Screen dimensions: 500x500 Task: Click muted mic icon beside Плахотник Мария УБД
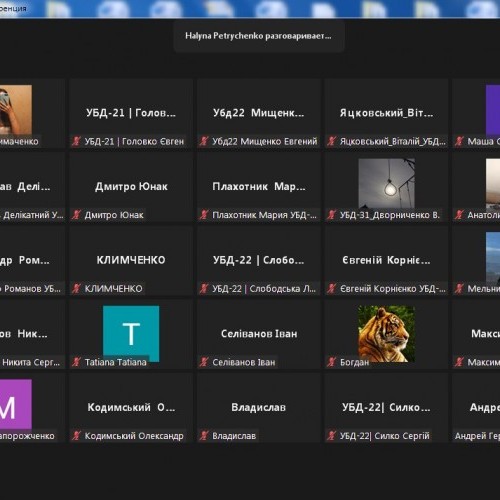click(204, 215)
